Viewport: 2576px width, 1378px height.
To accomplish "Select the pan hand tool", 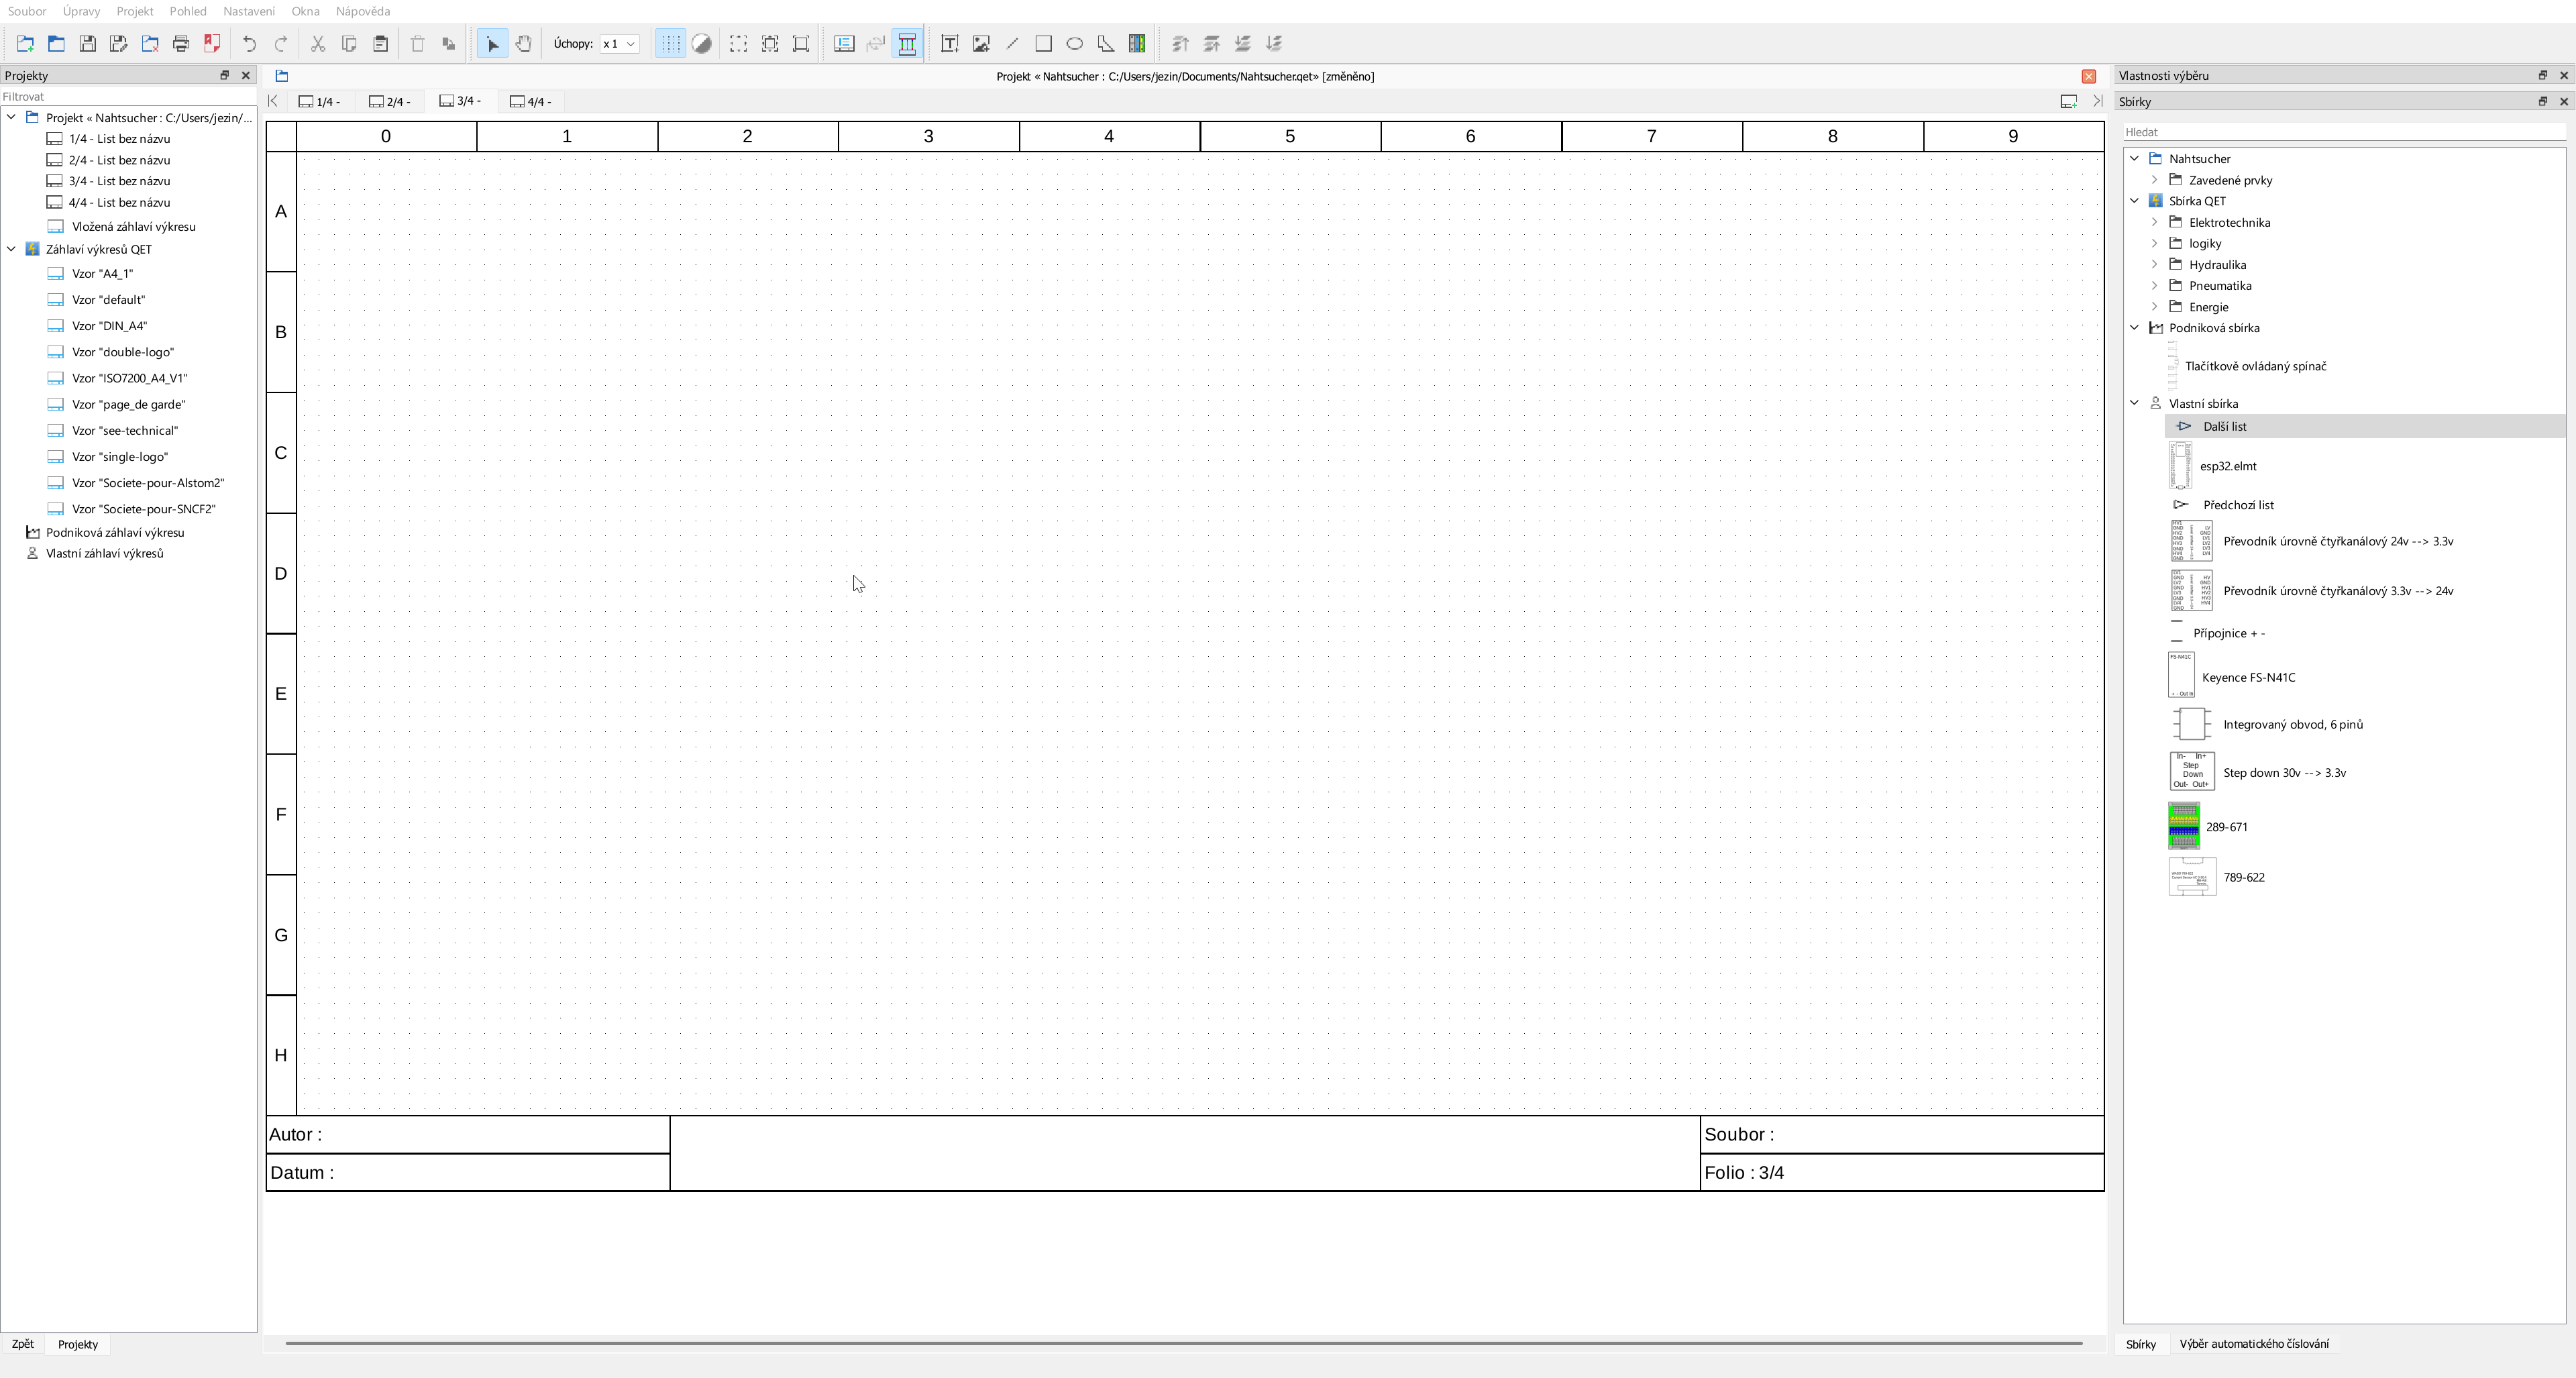I will coord(523,43).
